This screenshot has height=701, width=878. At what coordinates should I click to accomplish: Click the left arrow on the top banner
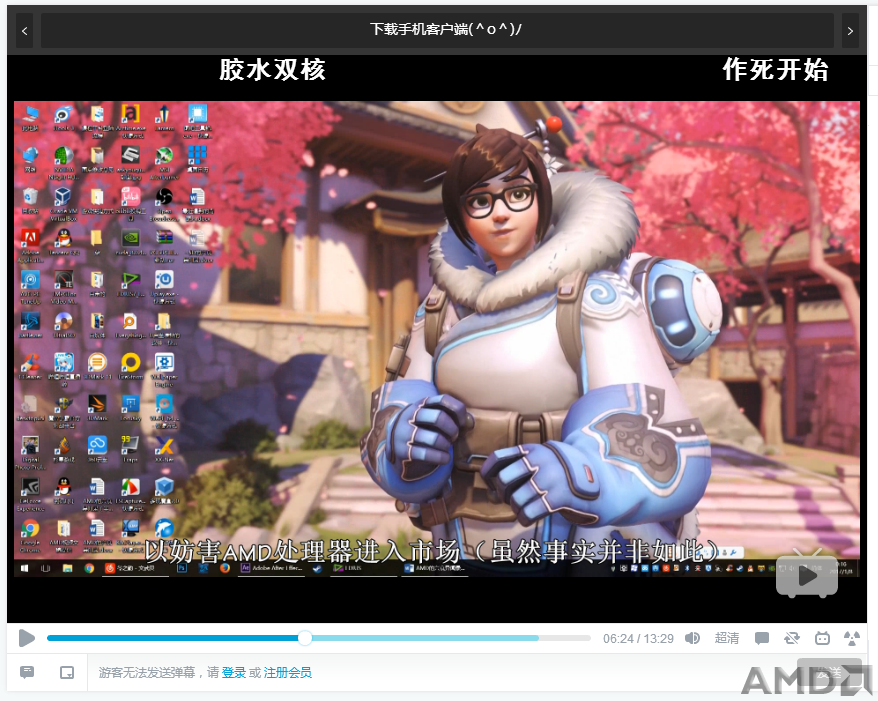coord(24,31)
